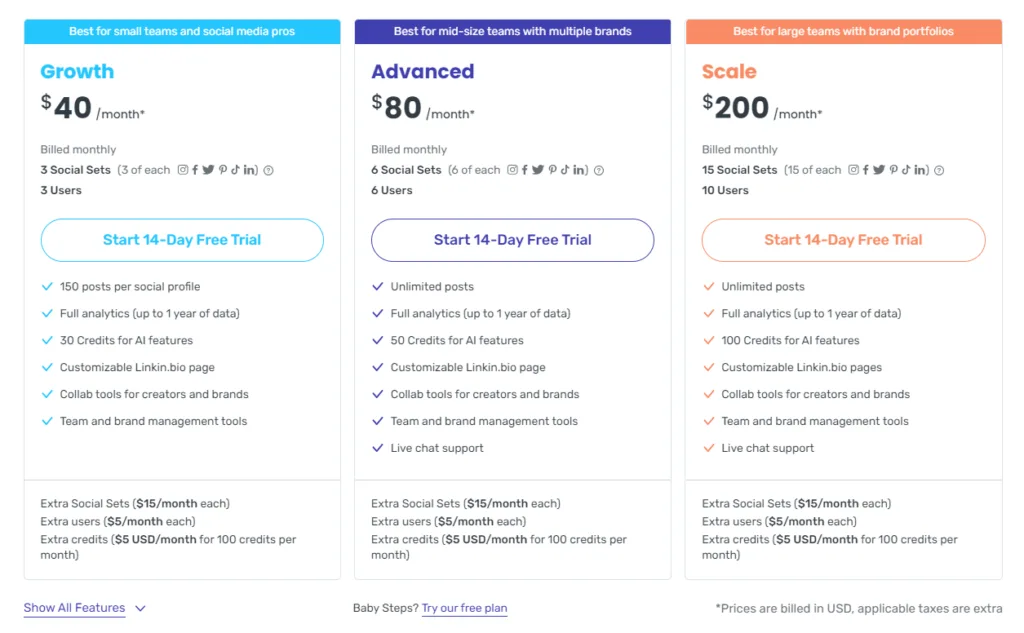Click the LinkedIn icon in Advanced plan

tap(579, 170)
